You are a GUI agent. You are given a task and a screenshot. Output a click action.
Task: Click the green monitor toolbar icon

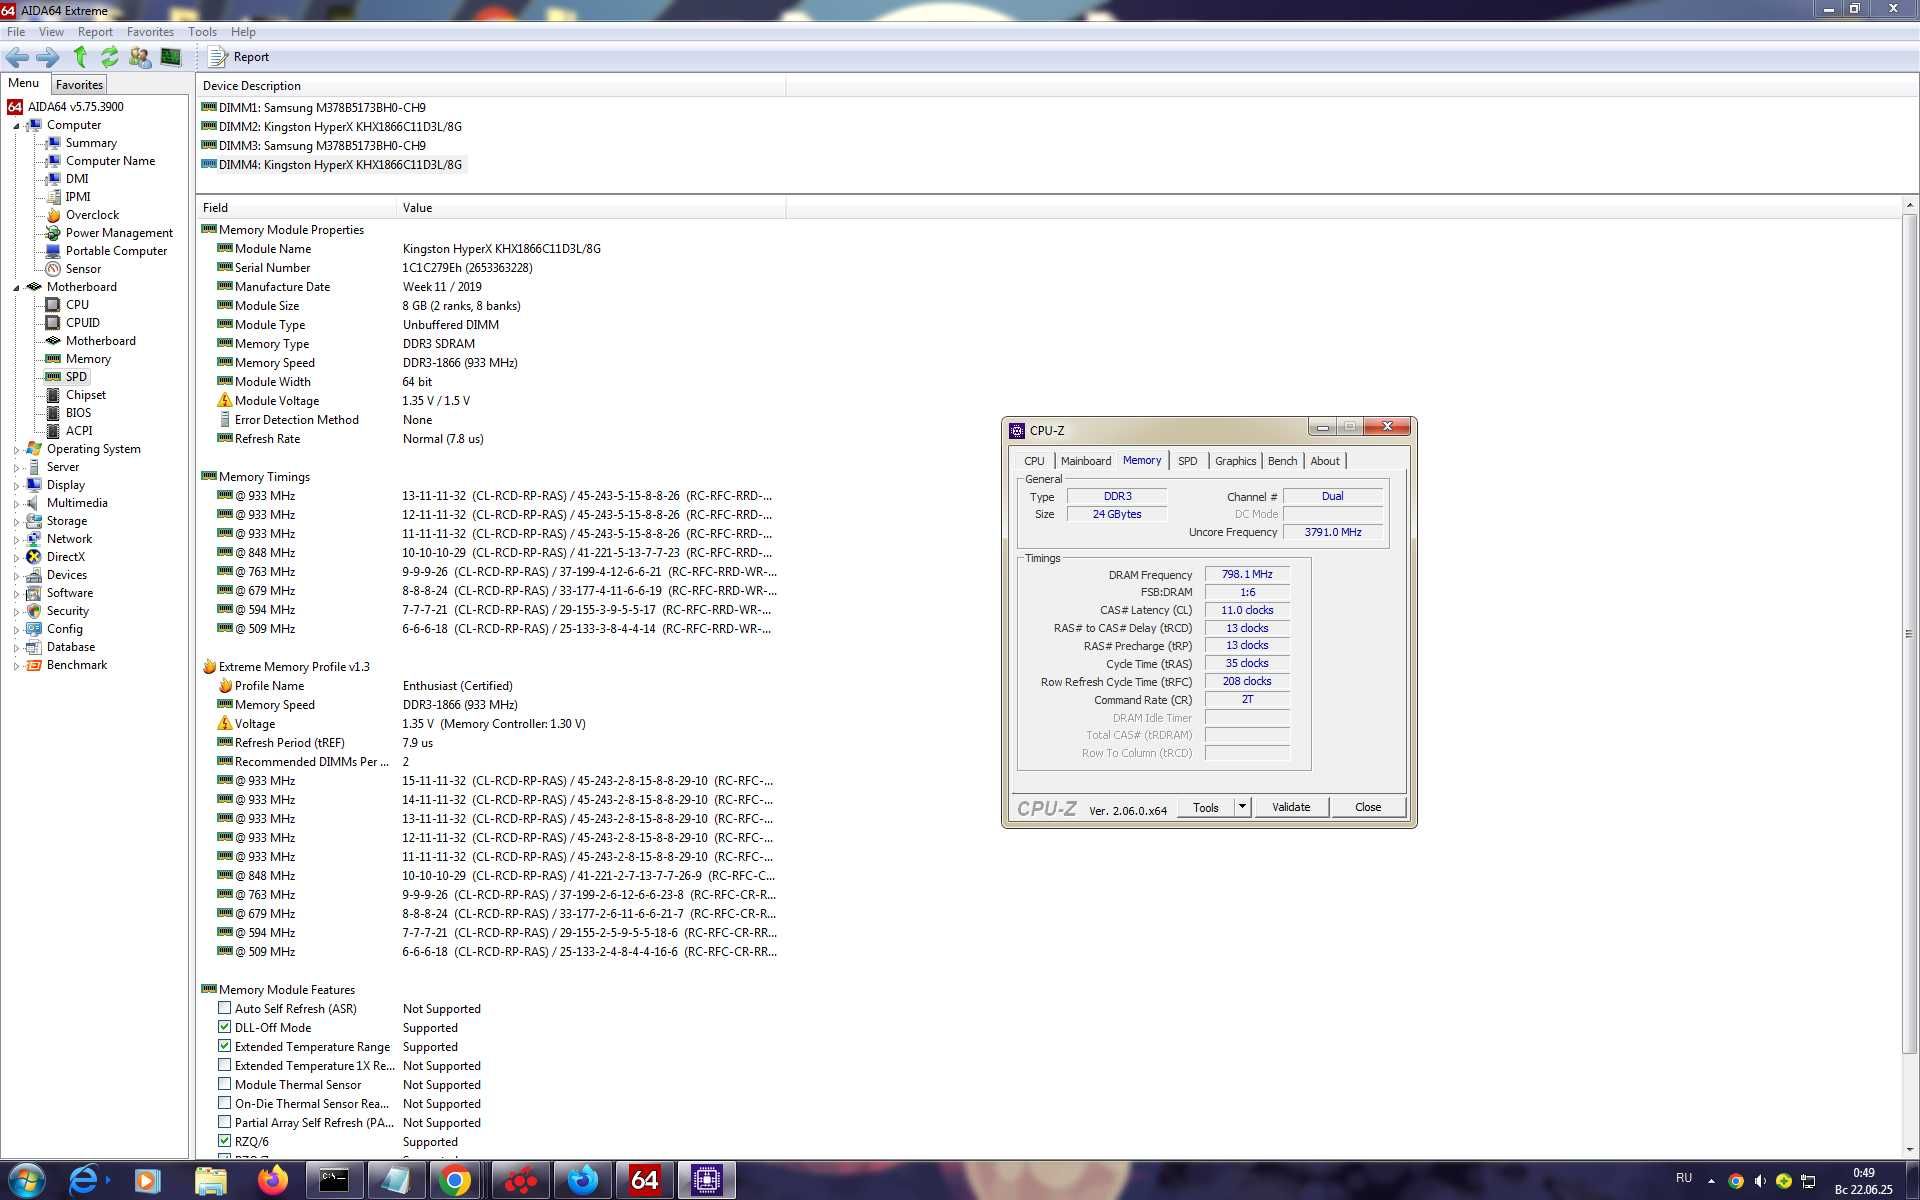tap(171, 57)
